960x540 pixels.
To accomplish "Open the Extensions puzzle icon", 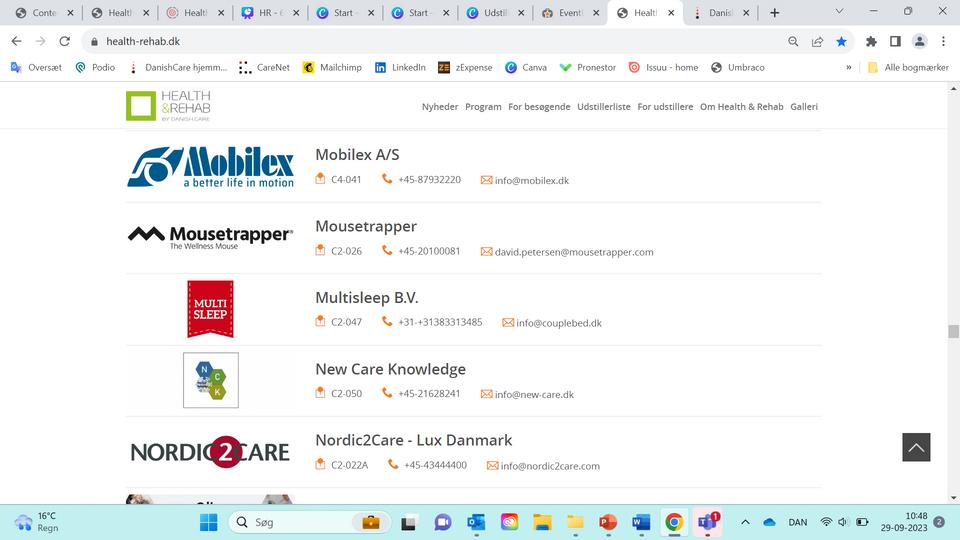I will click(x=871, y=41).
